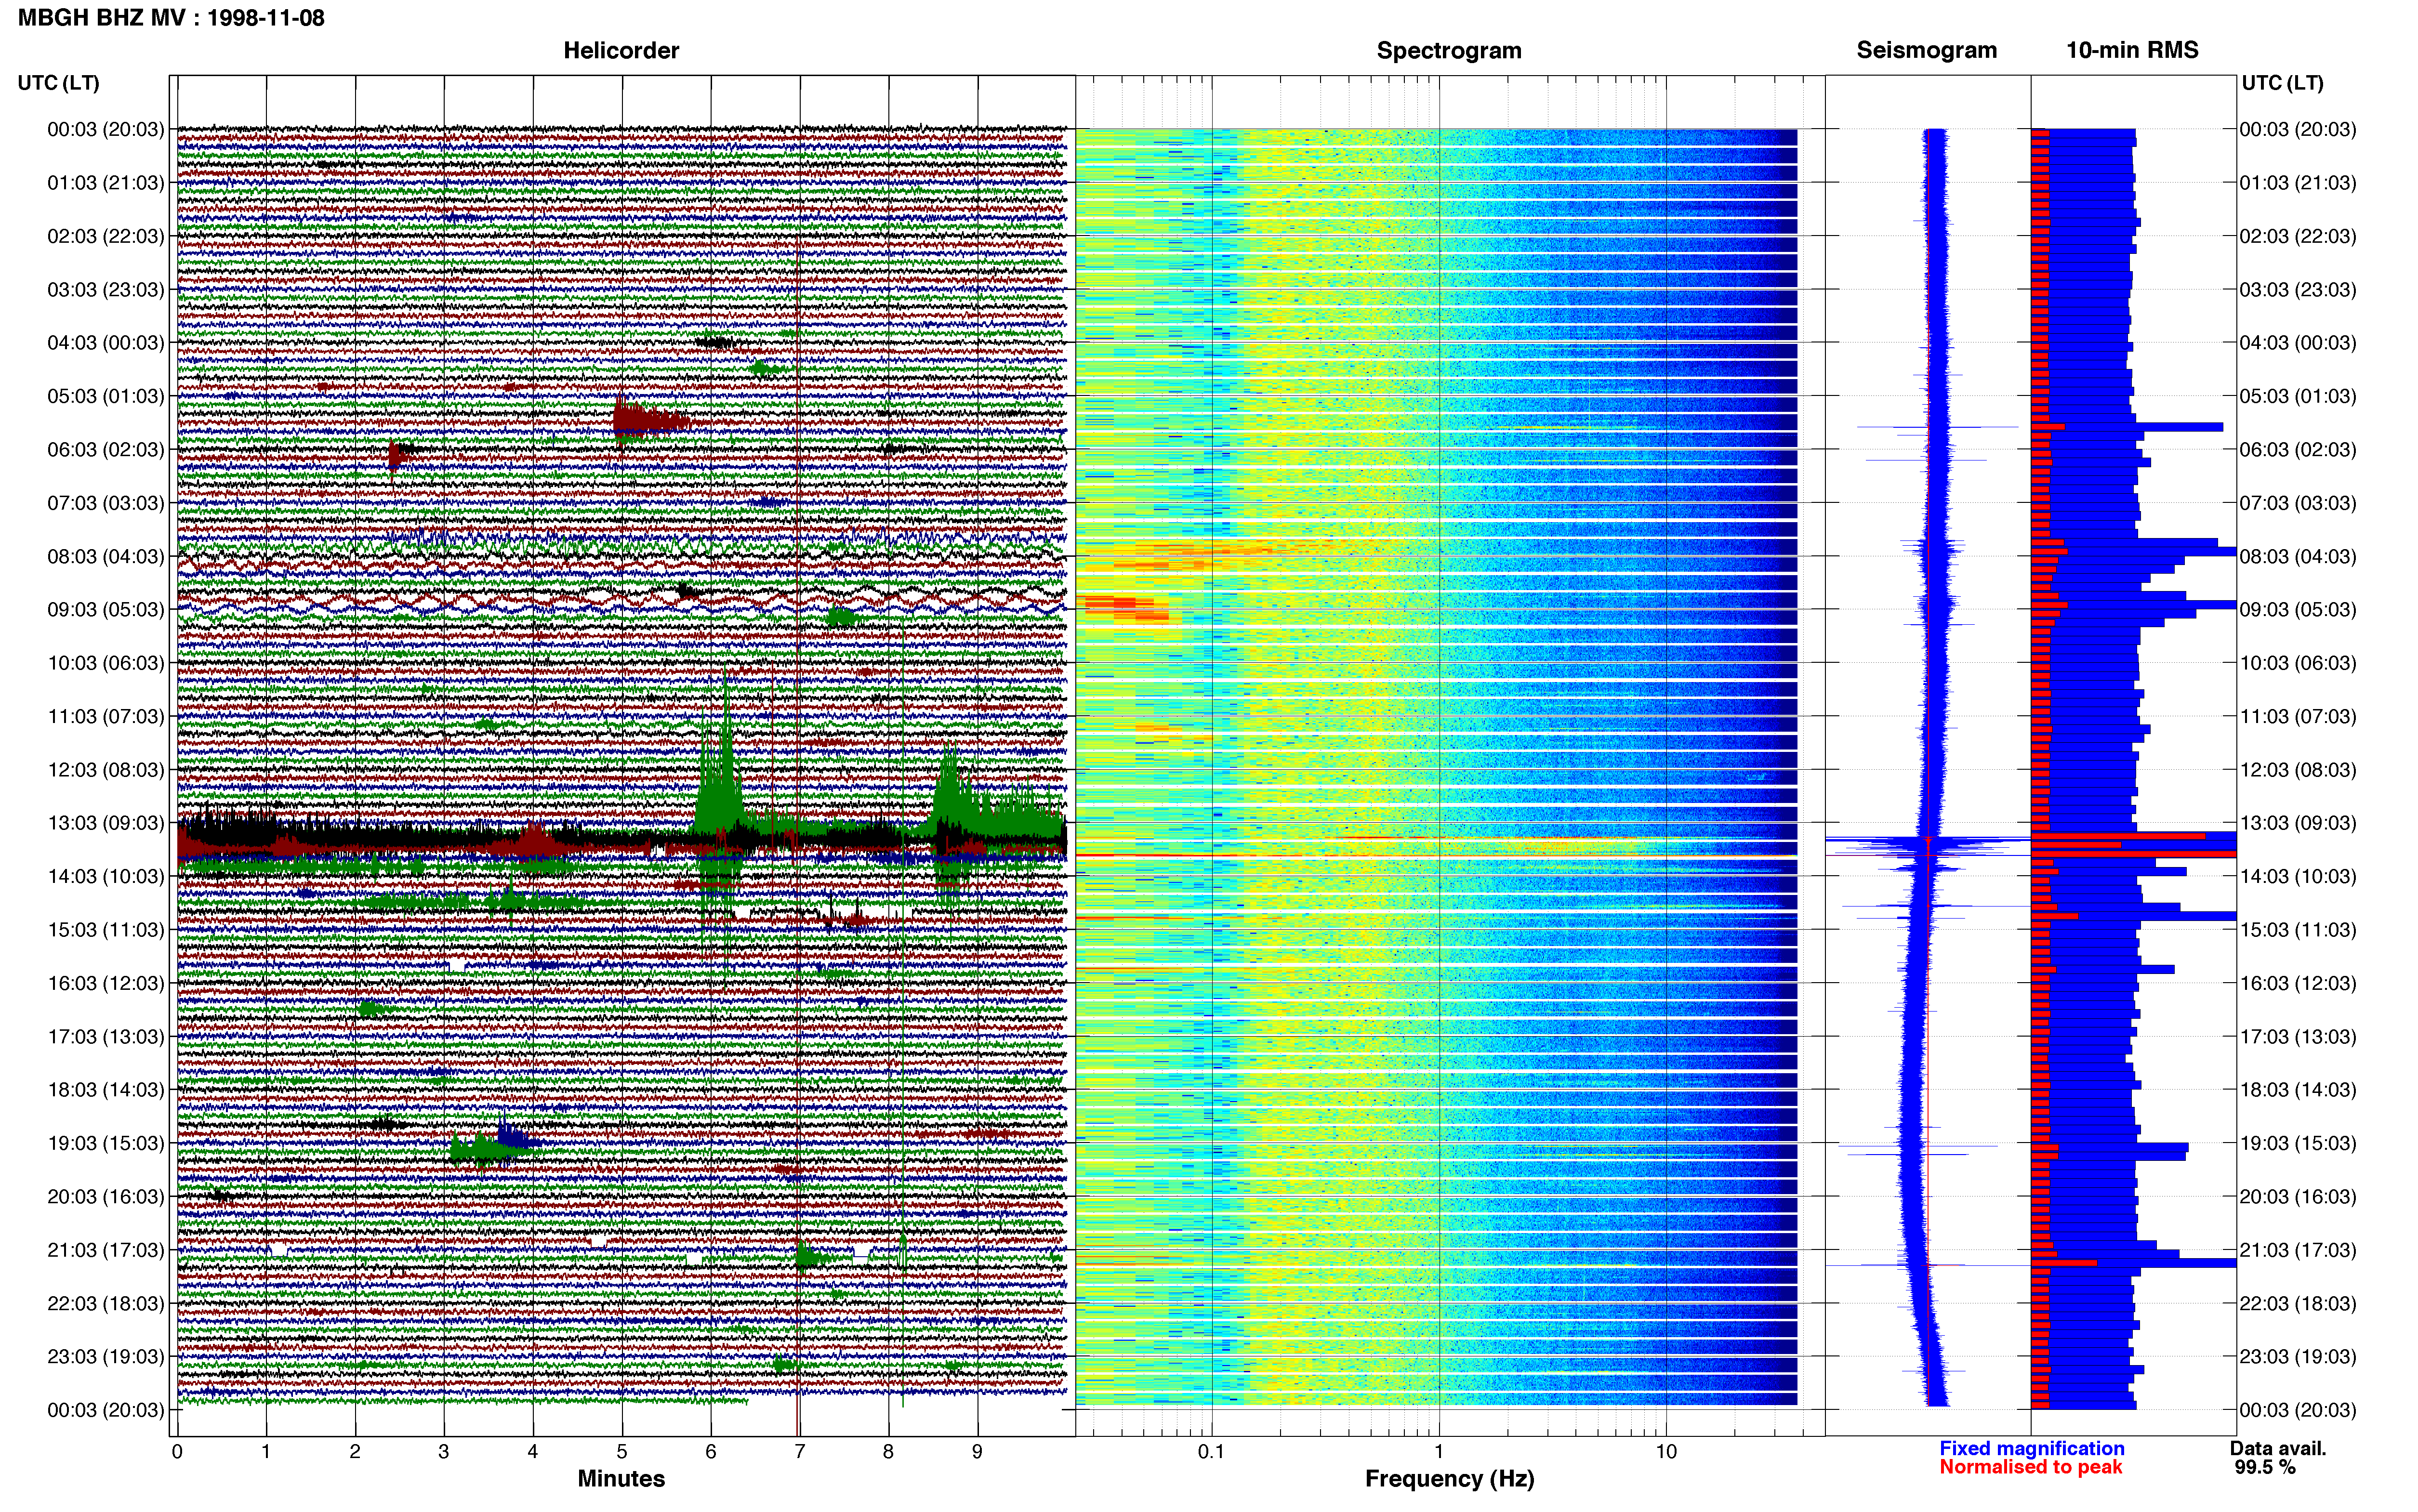The height and width of the screenshot is (1512, 2418).
Task: Click the left time label '05:03 (01:03)'
Action: (106, 396)
